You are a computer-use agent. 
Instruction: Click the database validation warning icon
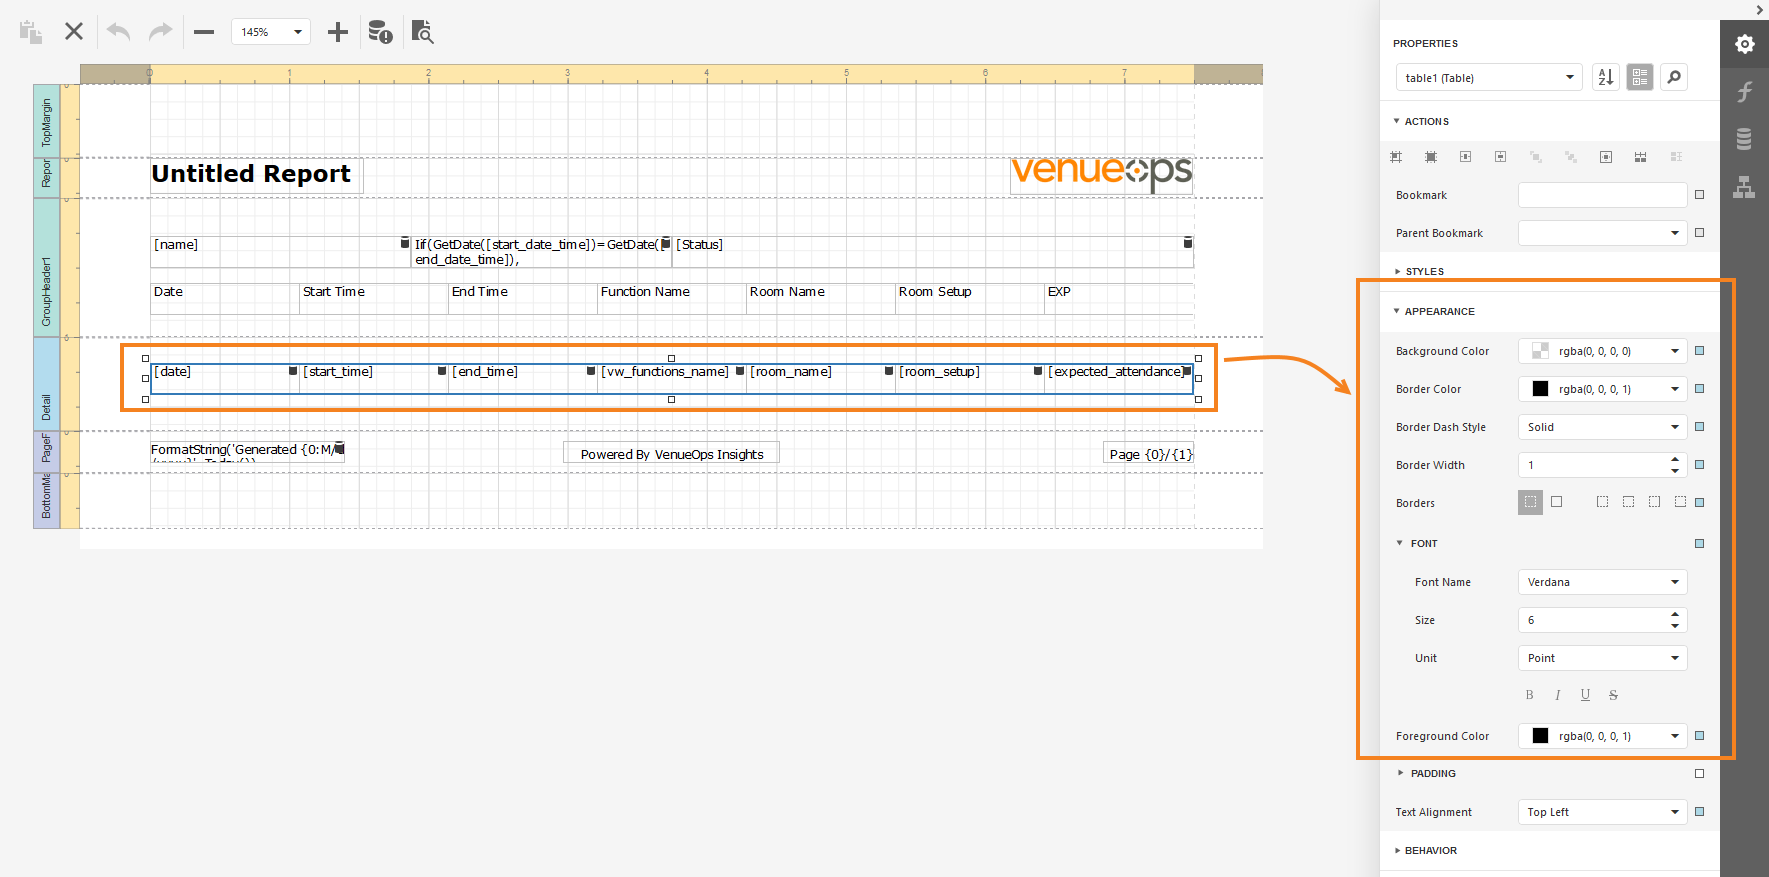[380, 32]
